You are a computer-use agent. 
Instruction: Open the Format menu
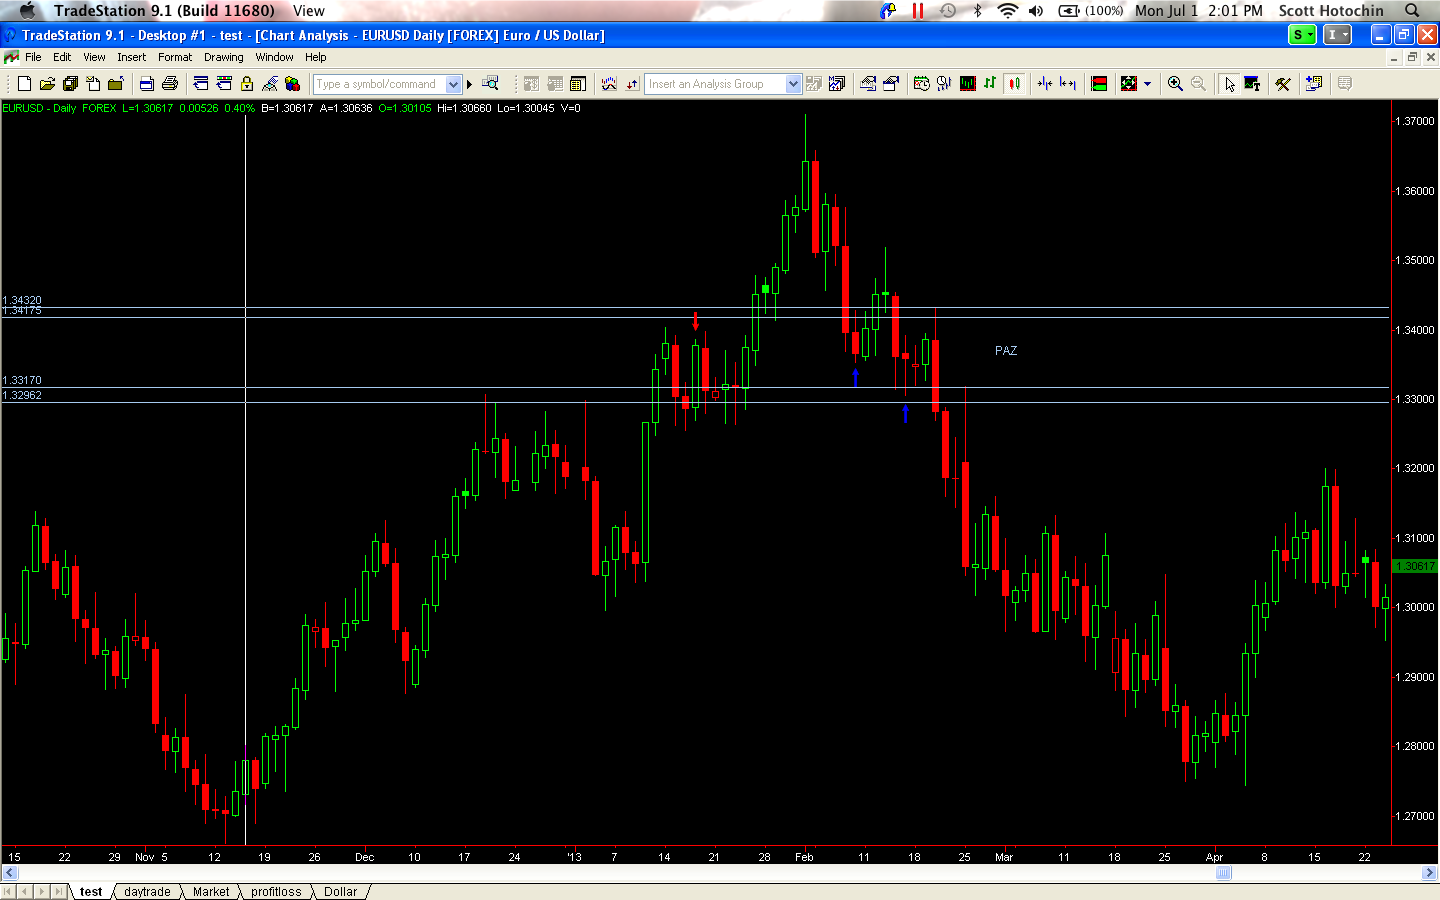(x=174, y=57)
